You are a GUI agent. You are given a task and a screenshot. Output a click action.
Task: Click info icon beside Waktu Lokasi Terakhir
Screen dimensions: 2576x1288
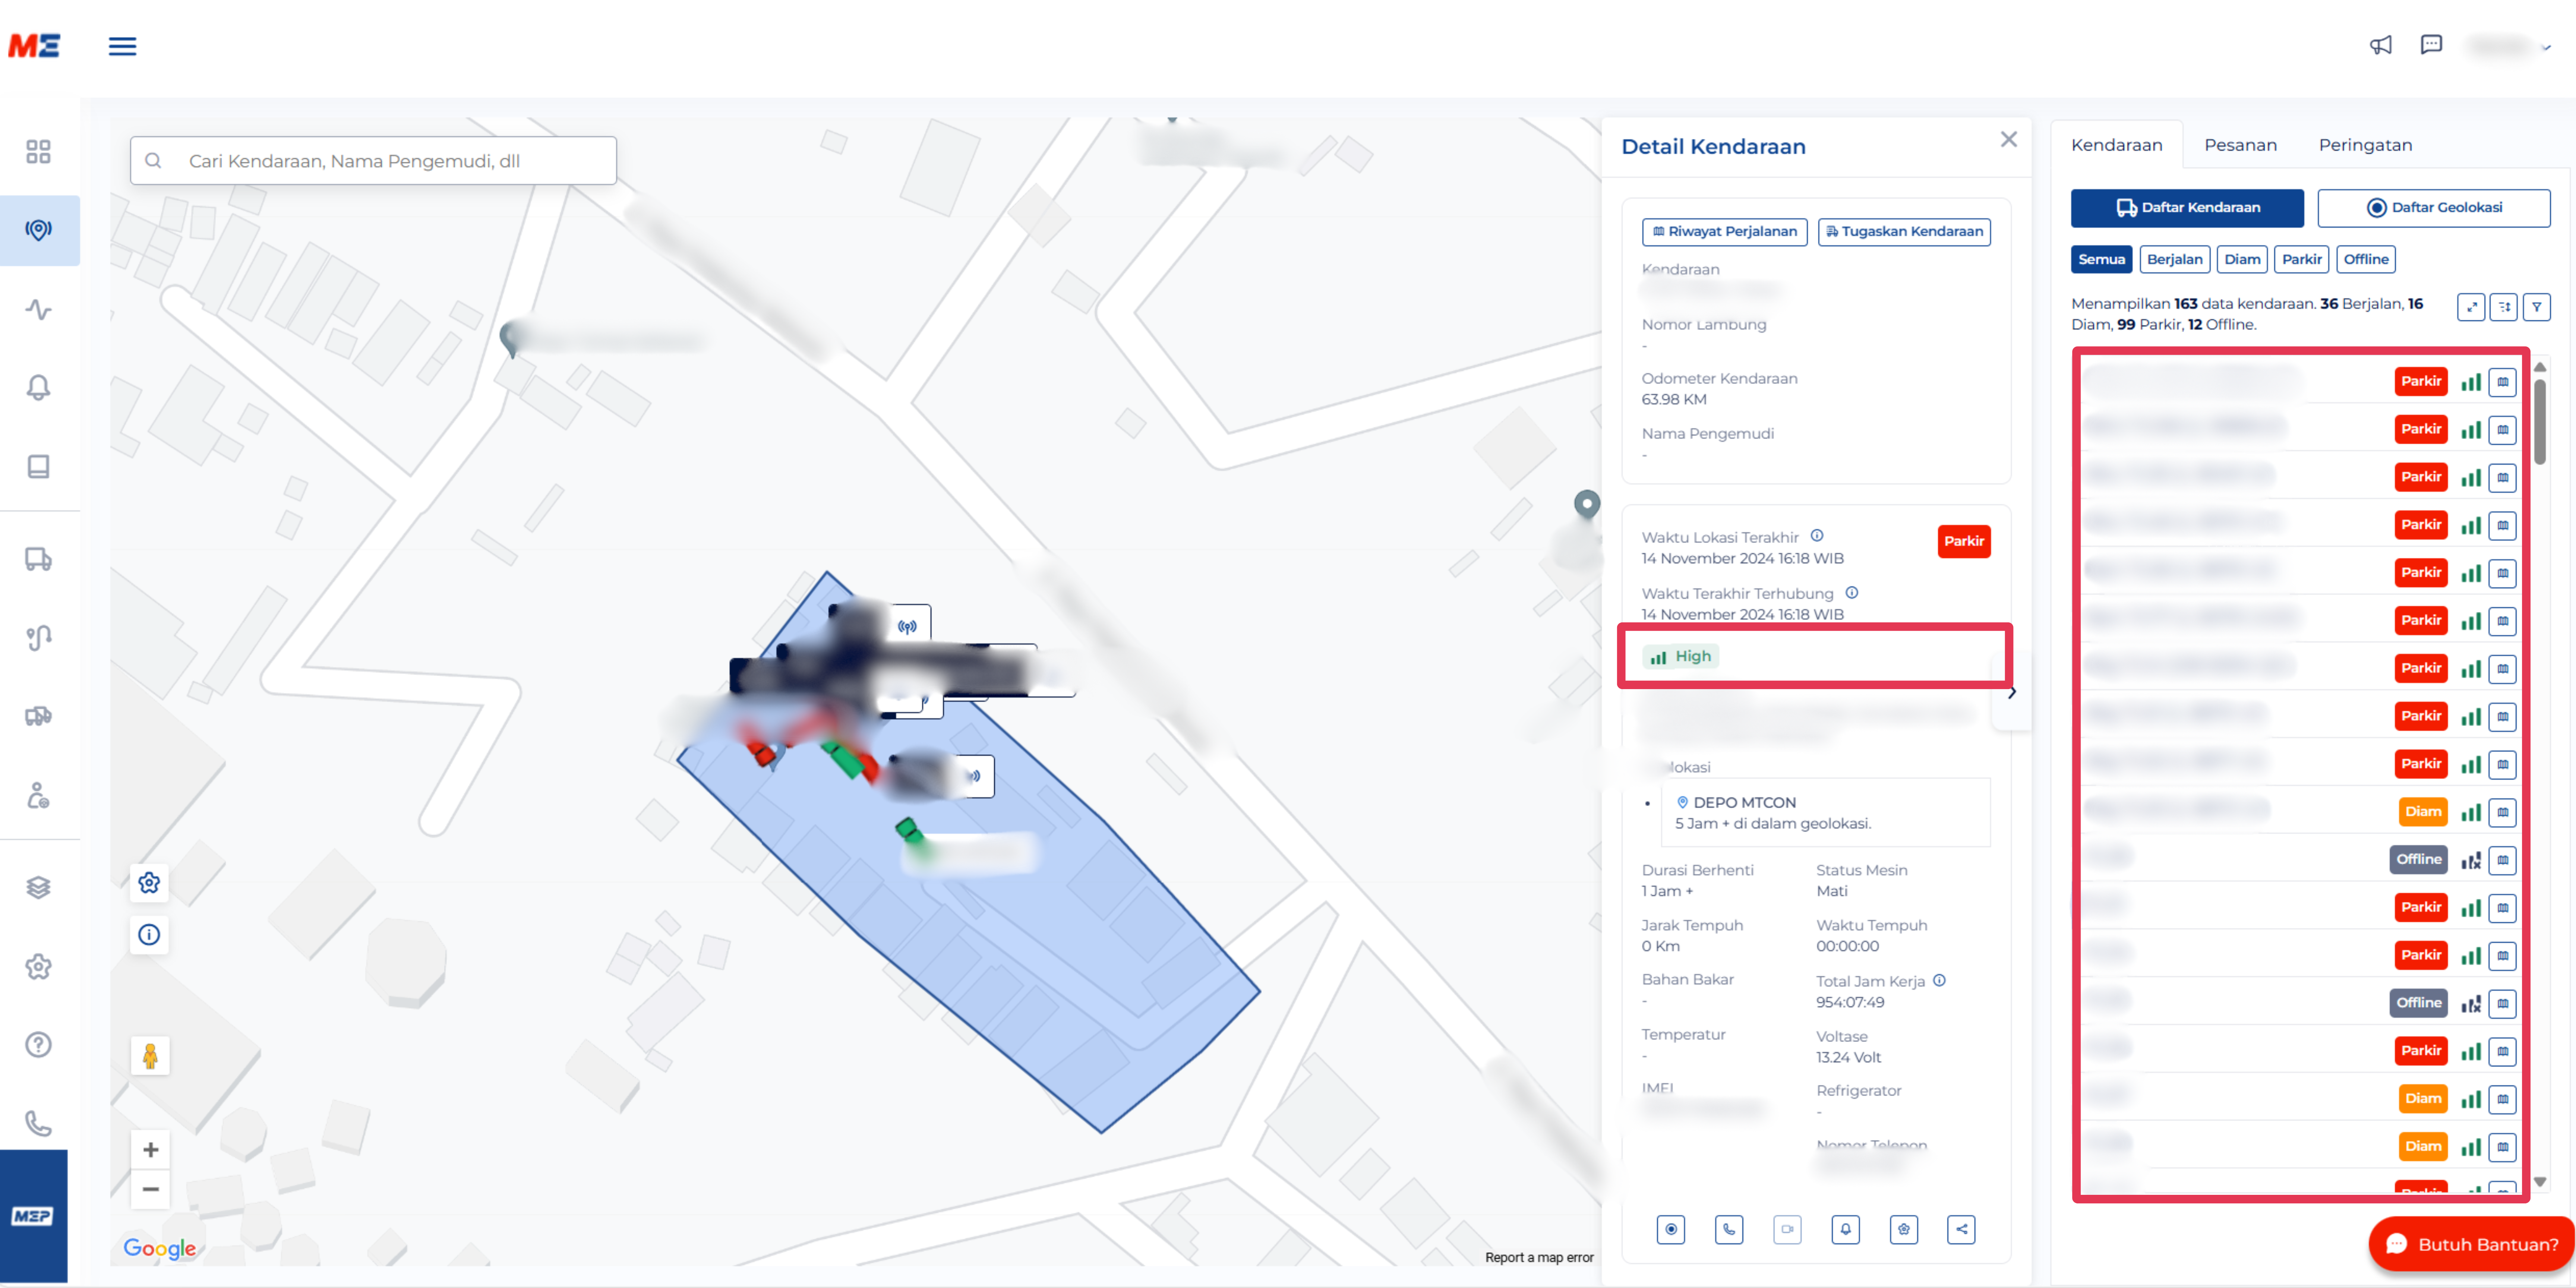[1817, 536]
